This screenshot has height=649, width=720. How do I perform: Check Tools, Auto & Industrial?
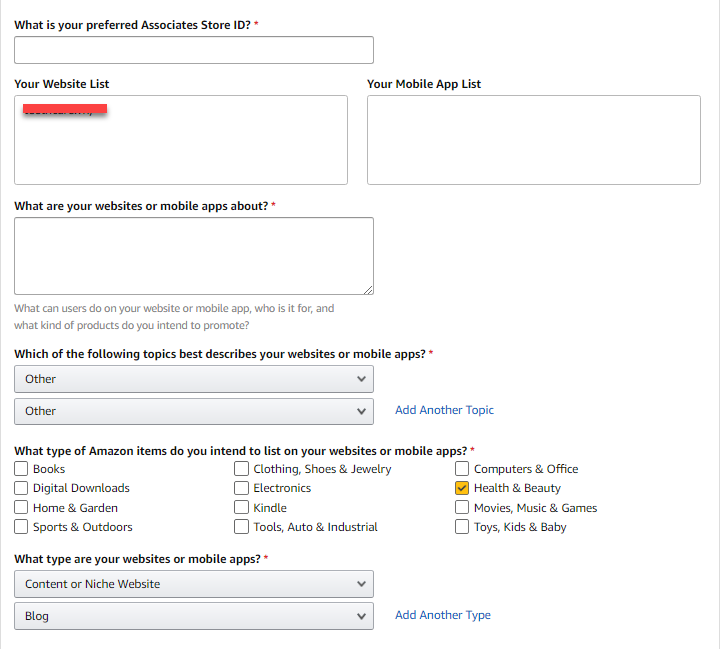[242, 527]
